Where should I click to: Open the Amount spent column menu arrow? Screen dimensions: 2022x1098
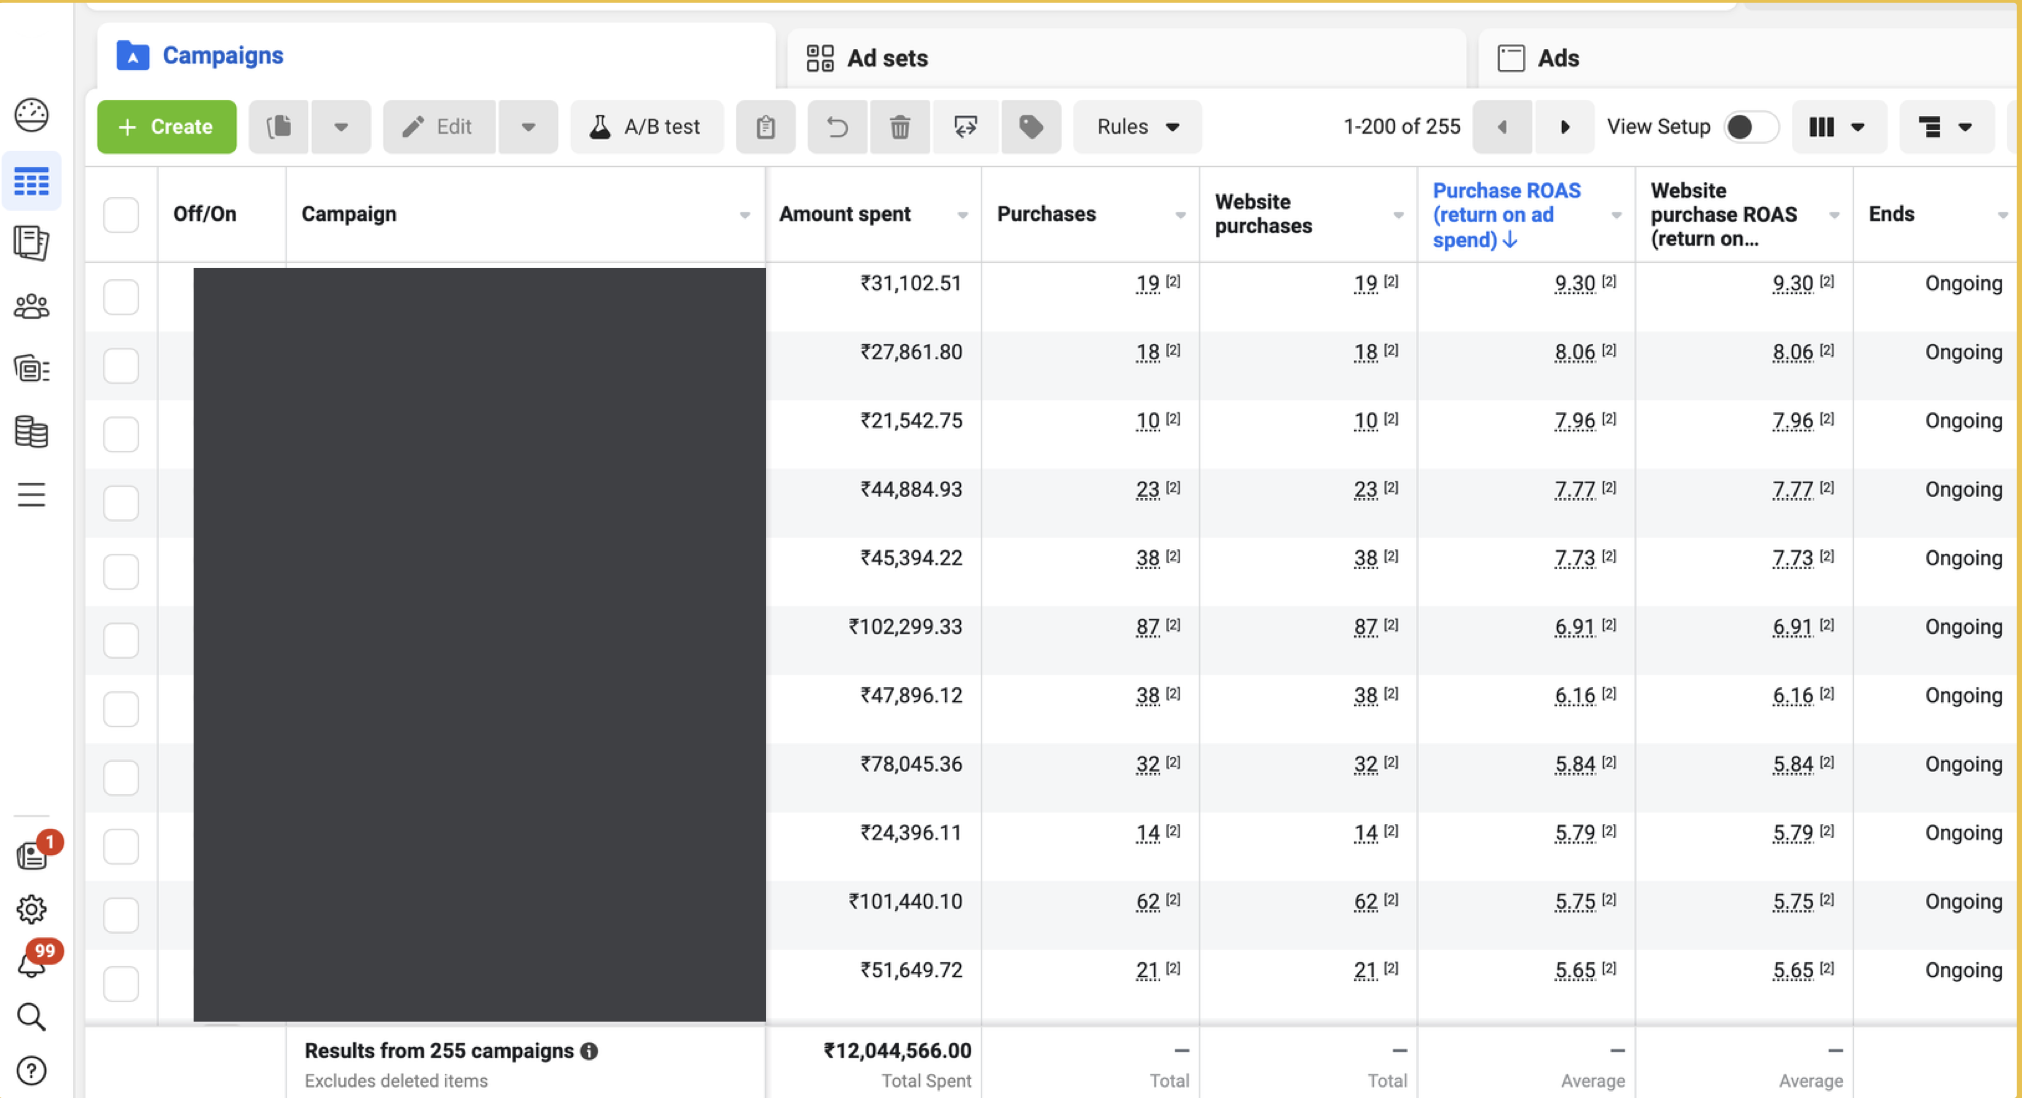pos(962,215)
